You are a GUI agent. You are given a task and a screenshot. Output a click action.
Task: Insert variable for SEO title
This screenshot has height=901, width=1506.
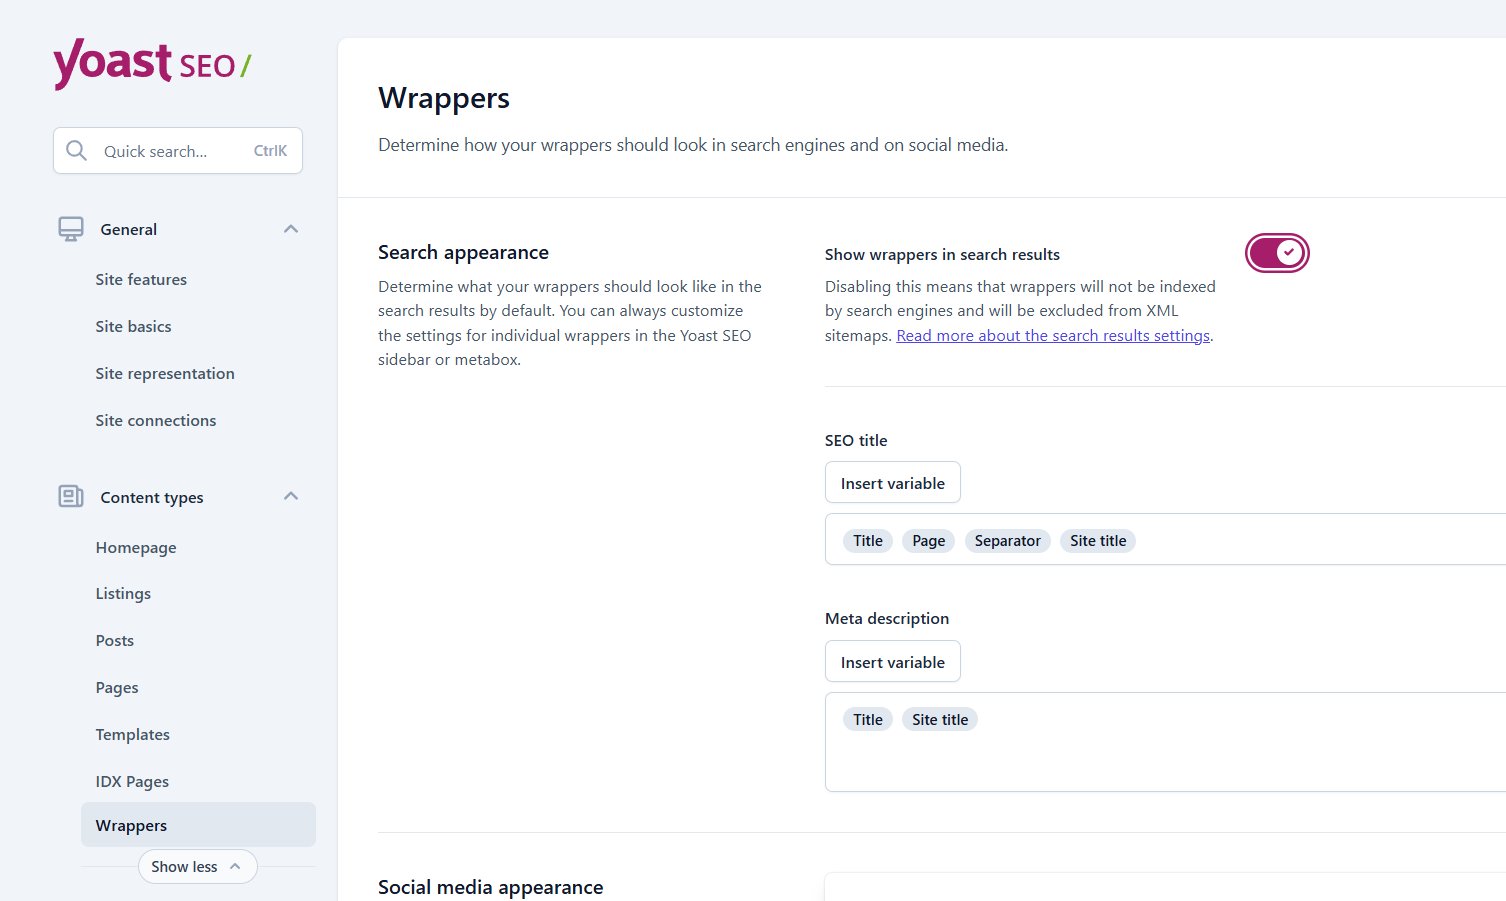coord(892,483)
